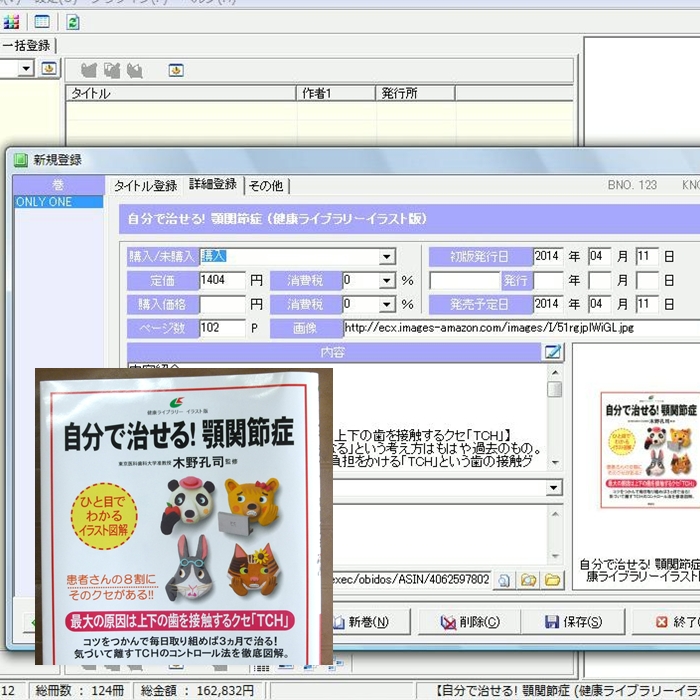Select the 一括登録 tab in main window
Image resolution: width=700 pixels, height=700 pixels.
[26, 45]
